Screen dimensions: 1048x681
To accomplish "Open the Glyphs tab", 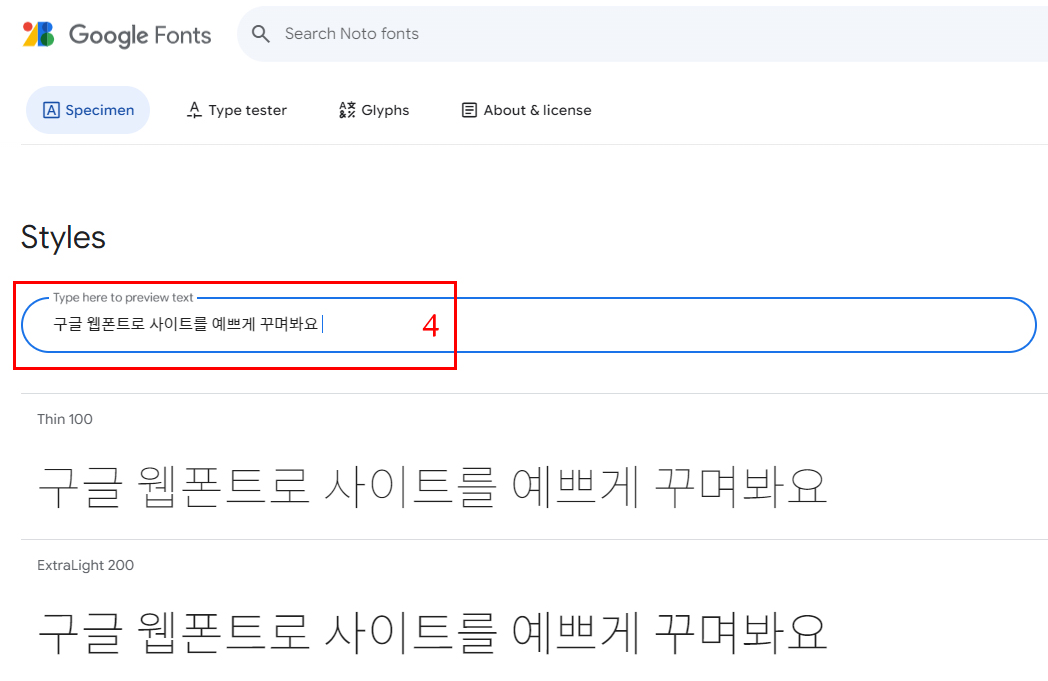I will (x=373, y=110).
